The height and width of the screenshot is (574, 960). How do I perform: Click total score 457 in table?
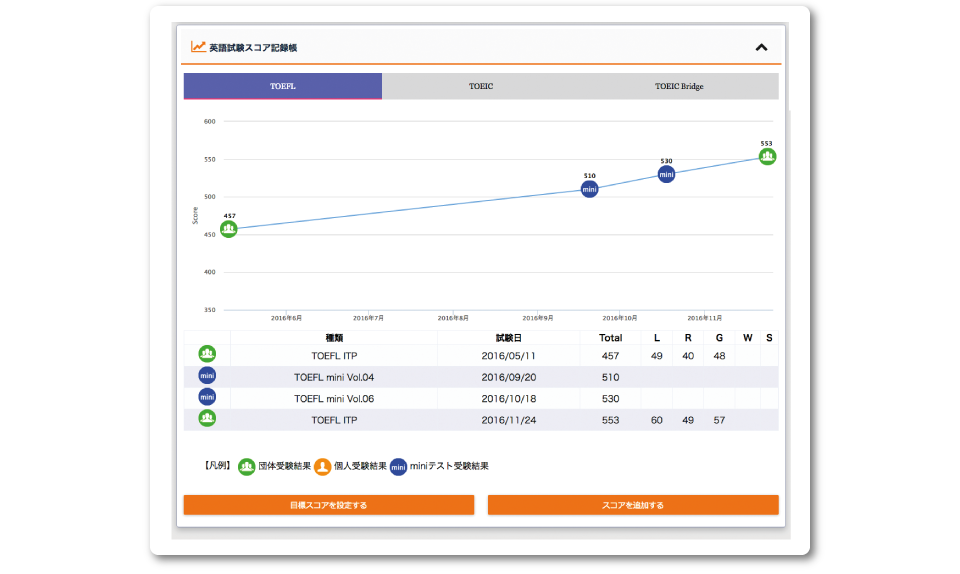(610, 356)
